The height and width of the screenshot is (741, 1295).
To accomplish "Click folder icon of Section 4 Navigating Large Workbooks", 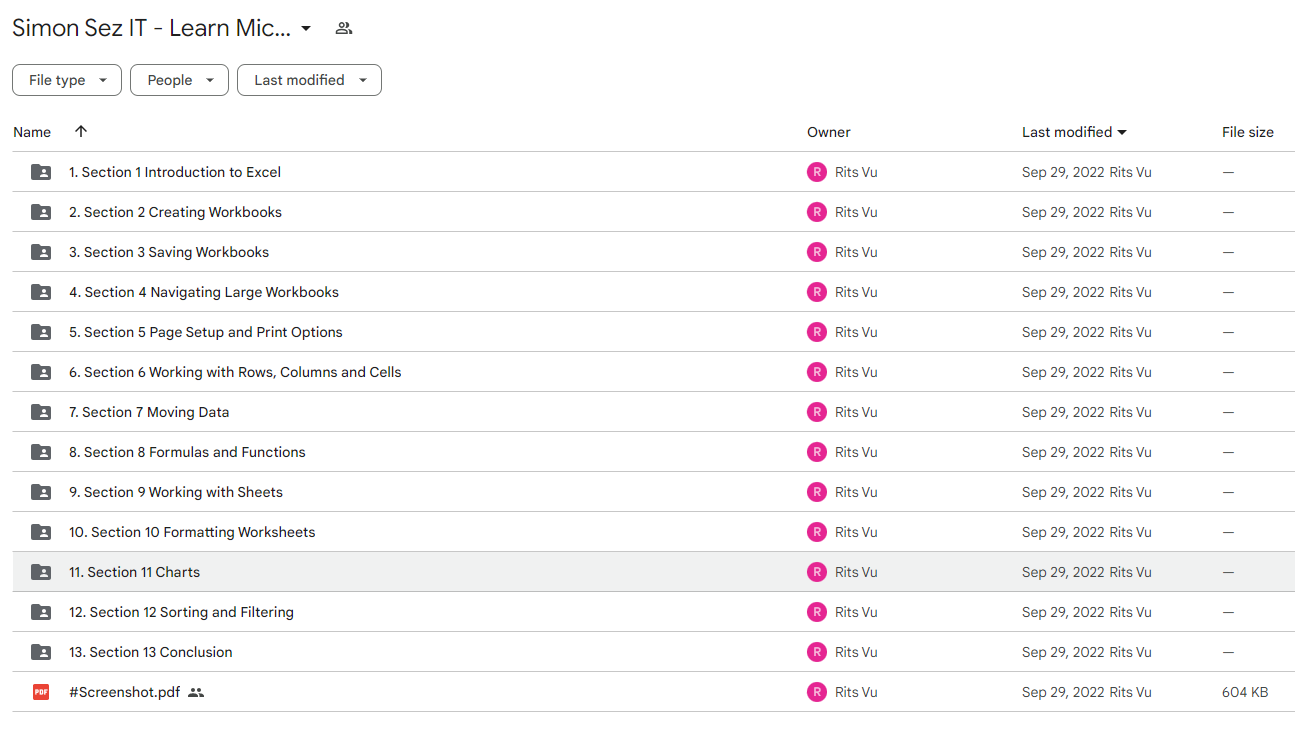I will [41, 292].
